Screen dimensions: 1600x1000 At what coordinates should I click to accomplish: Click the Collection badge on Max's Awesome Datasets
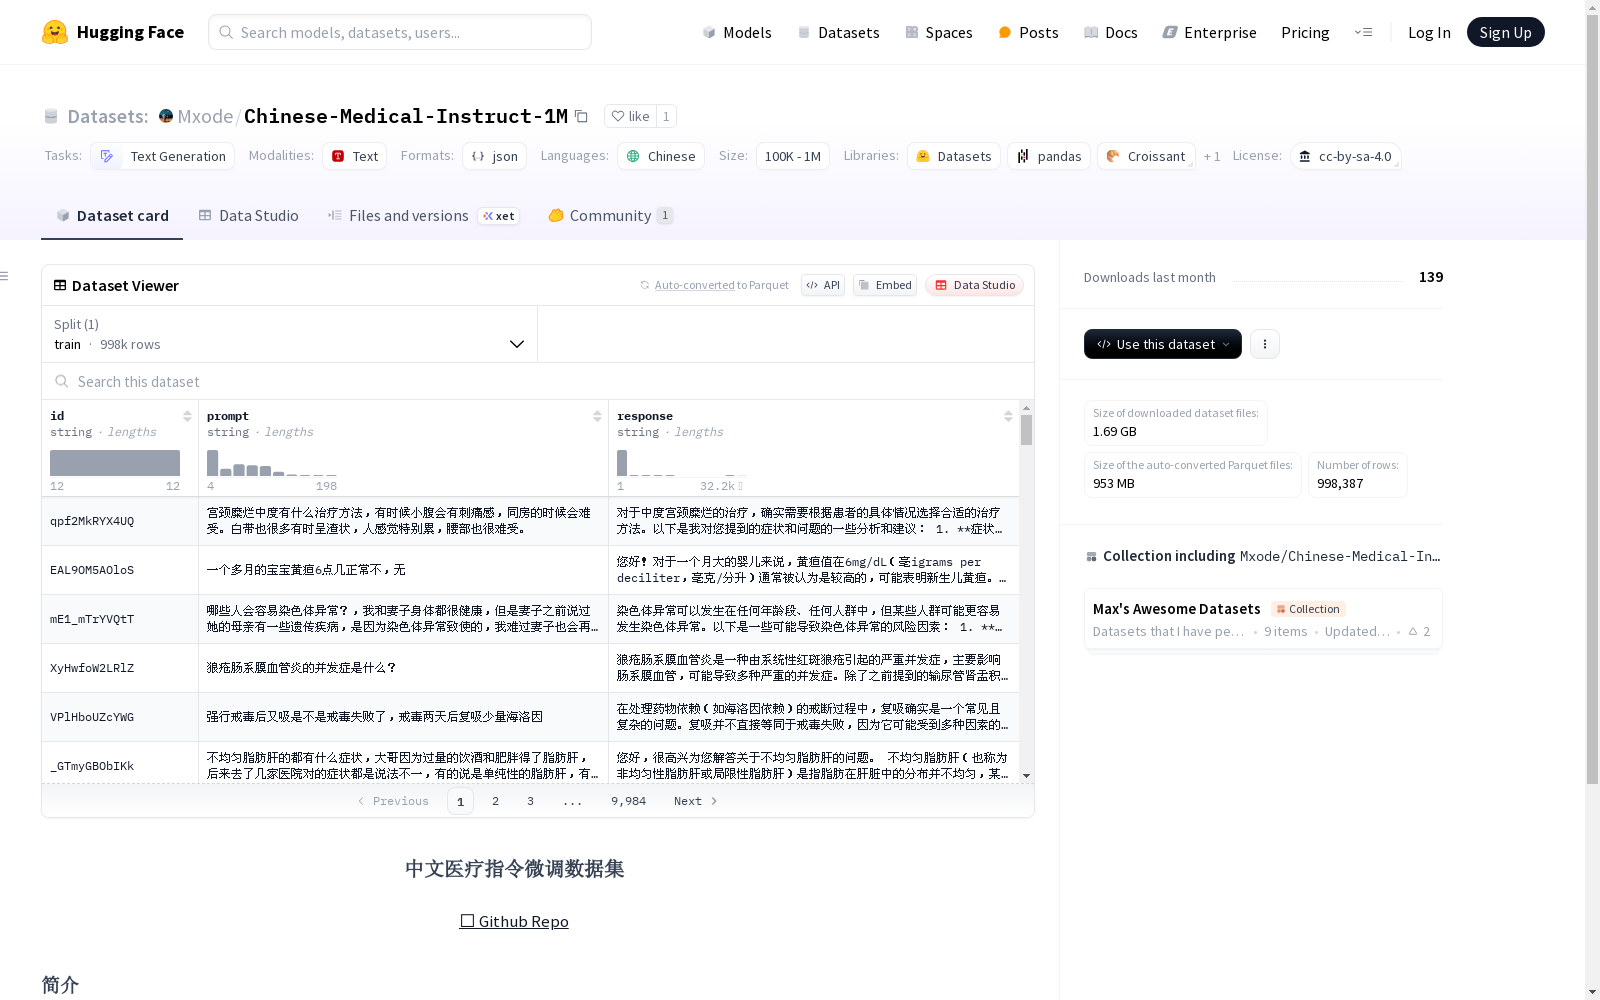[1308, 609]
